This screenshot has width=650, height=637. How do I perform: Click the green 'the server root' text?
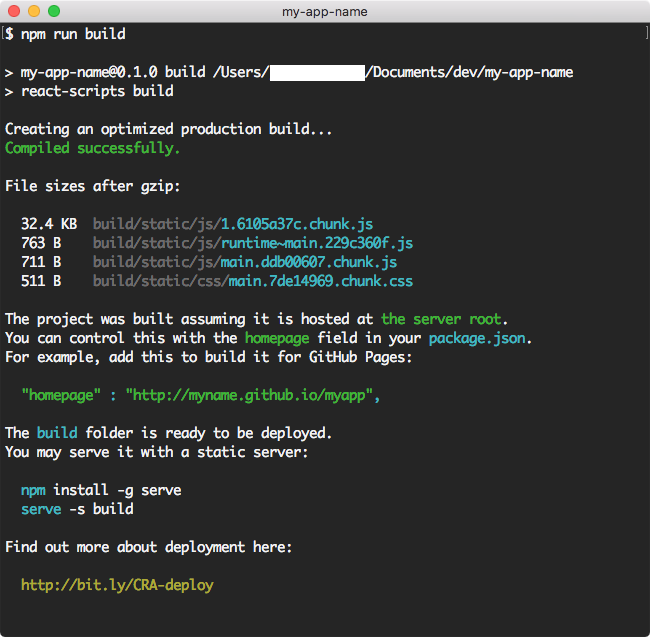coord(444,319)
